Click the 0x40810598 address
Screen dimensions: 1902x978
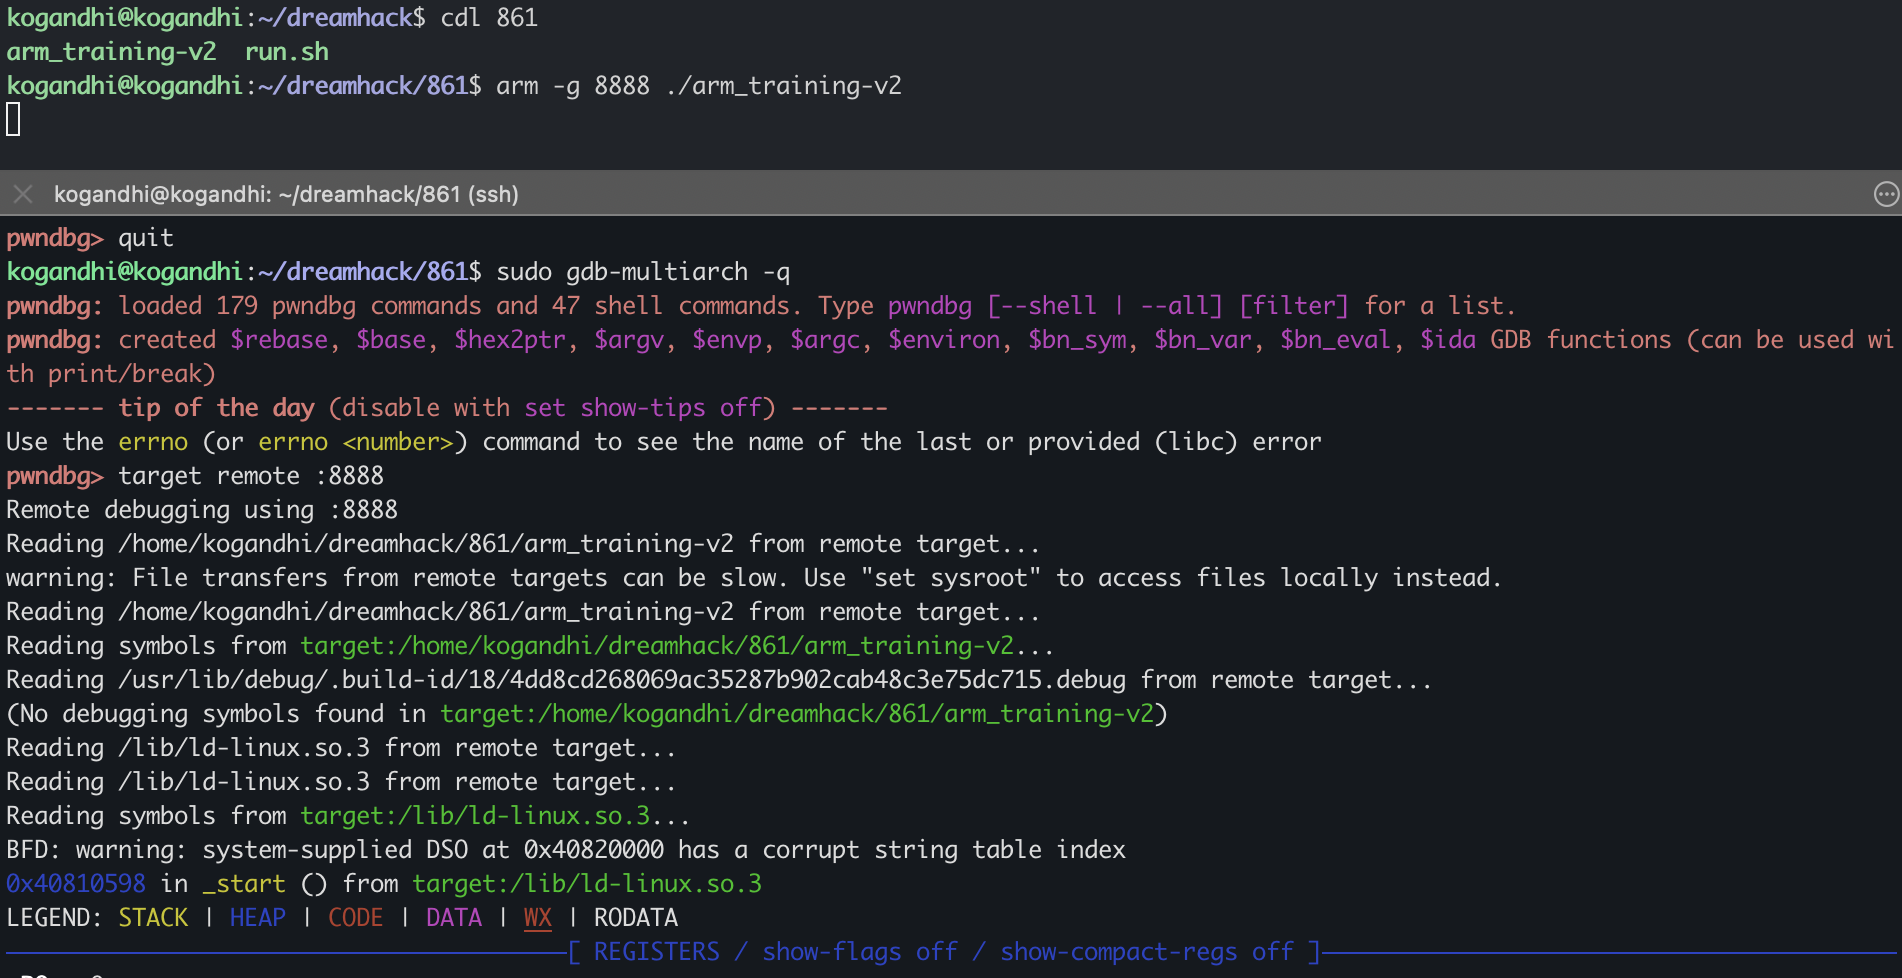click(76, 884)
